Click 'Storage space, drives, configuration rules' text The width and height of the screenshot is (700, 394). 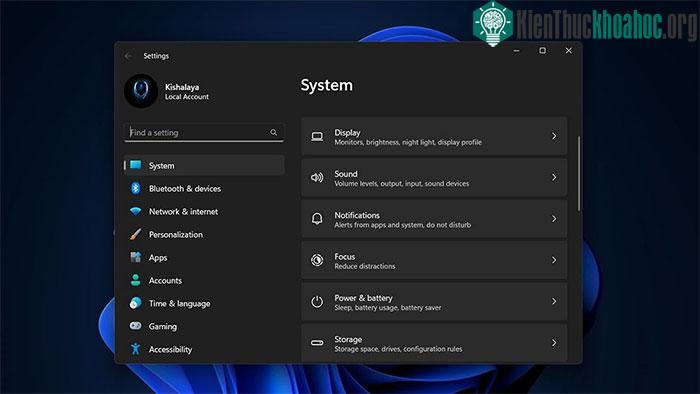pos(398,349)
